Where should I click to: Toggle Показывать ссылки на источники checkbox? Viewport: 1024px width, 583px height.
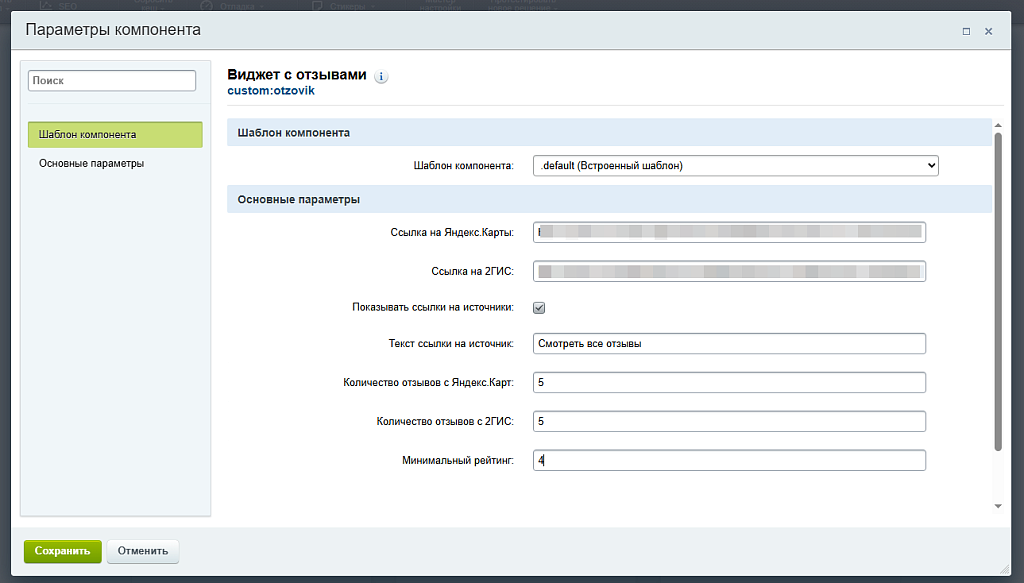(539, 307)
